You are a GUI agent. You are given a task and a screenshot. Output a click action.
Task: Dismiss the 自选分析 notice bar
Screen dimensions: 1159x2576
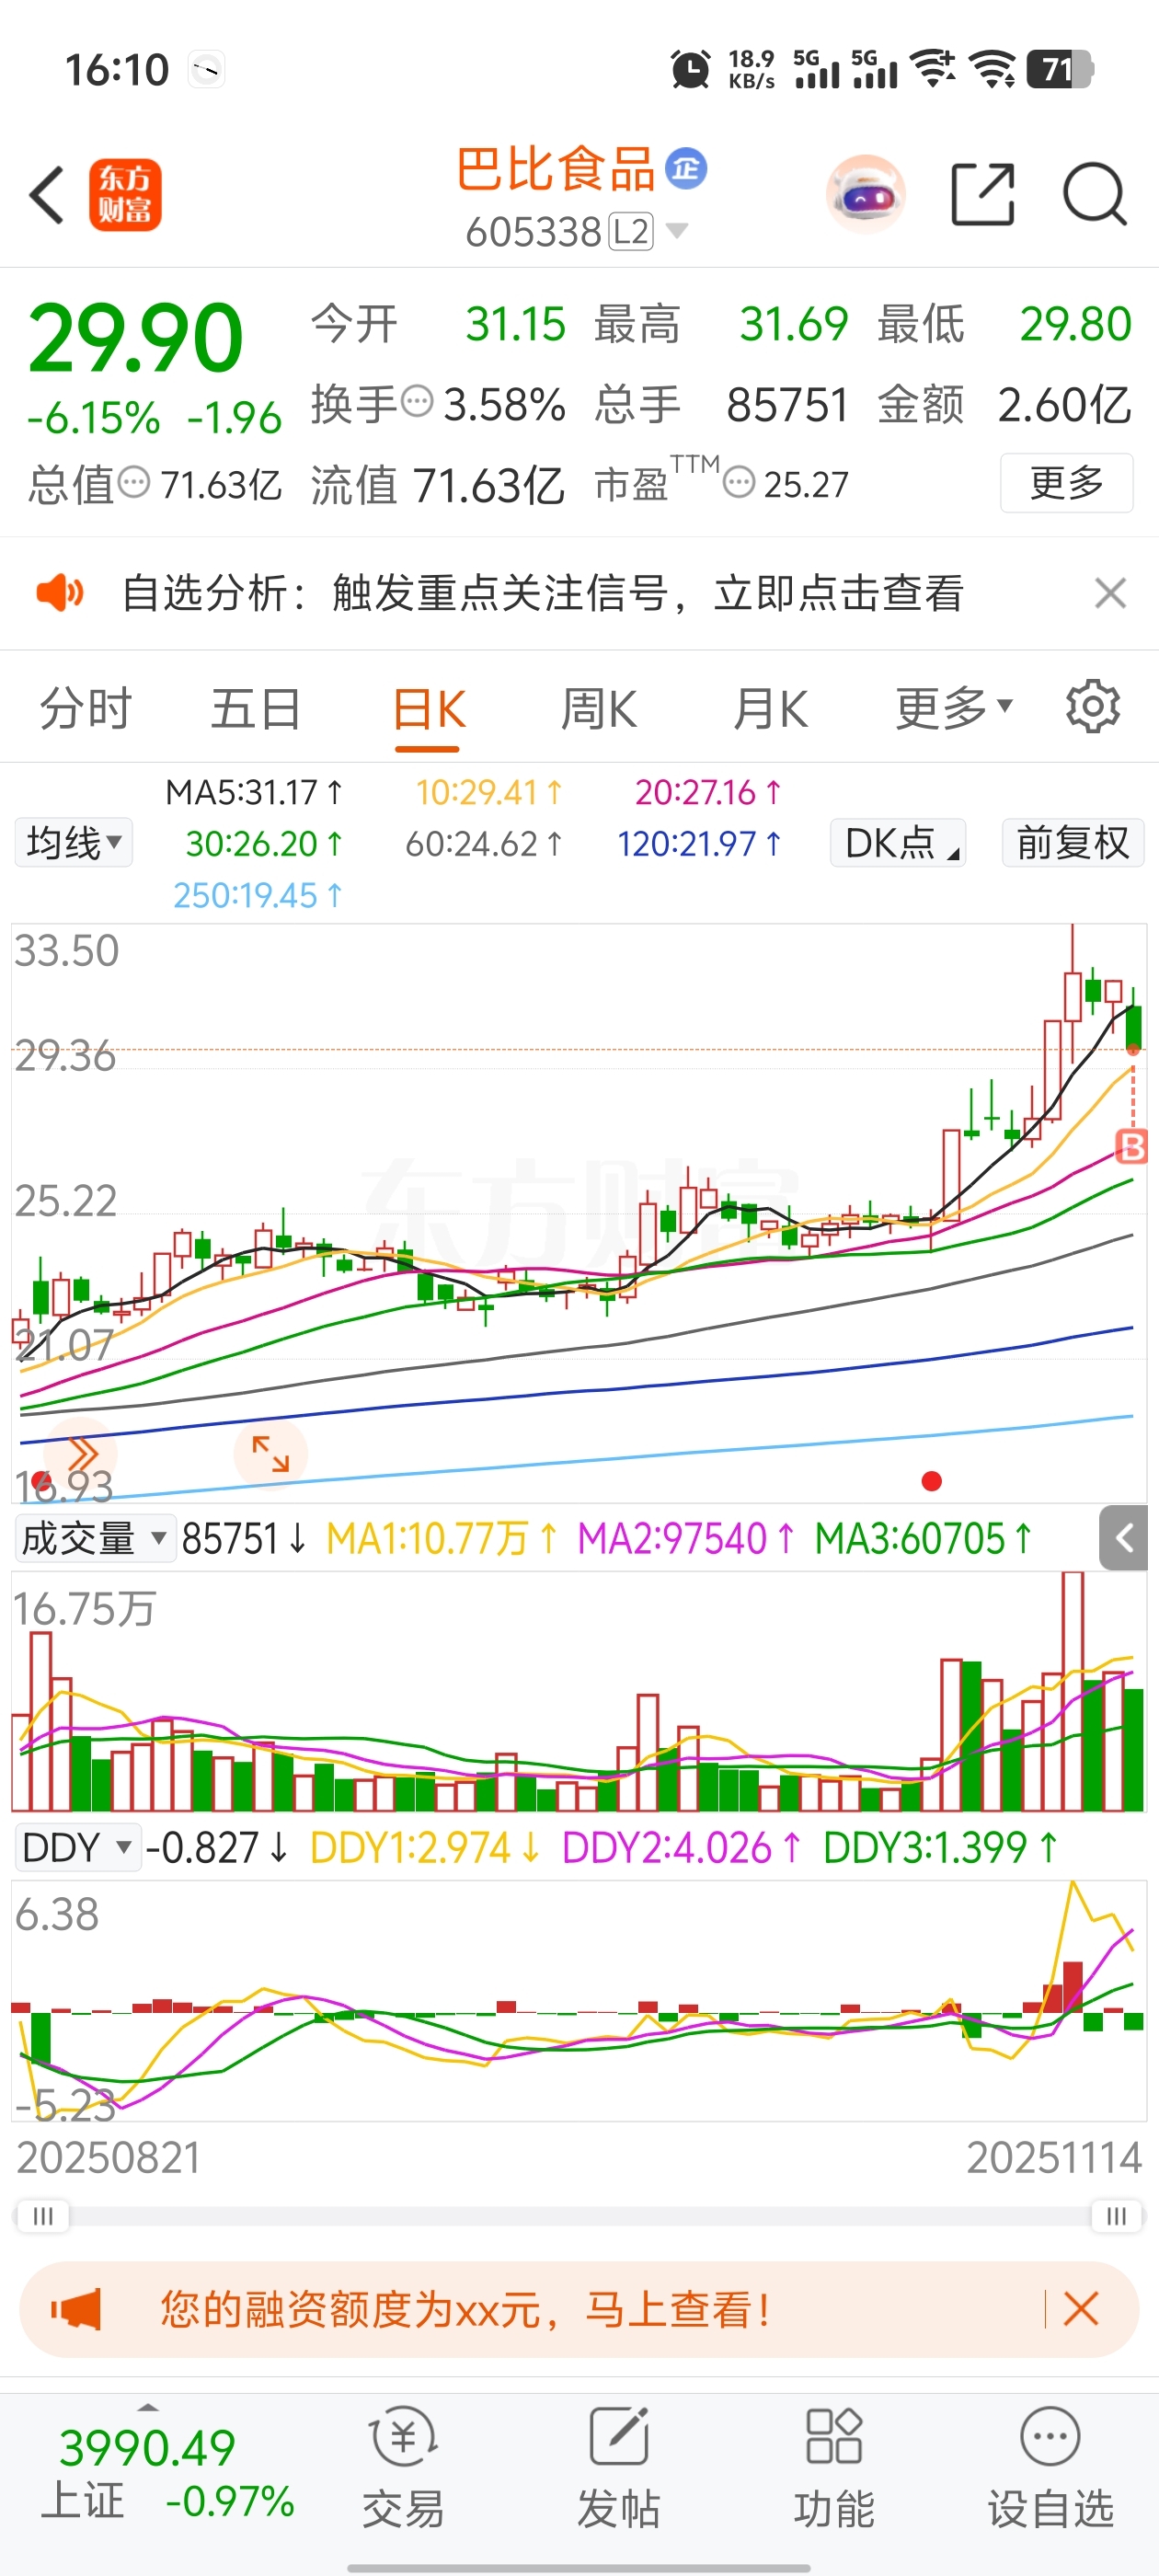click(x=1110, y=593)
